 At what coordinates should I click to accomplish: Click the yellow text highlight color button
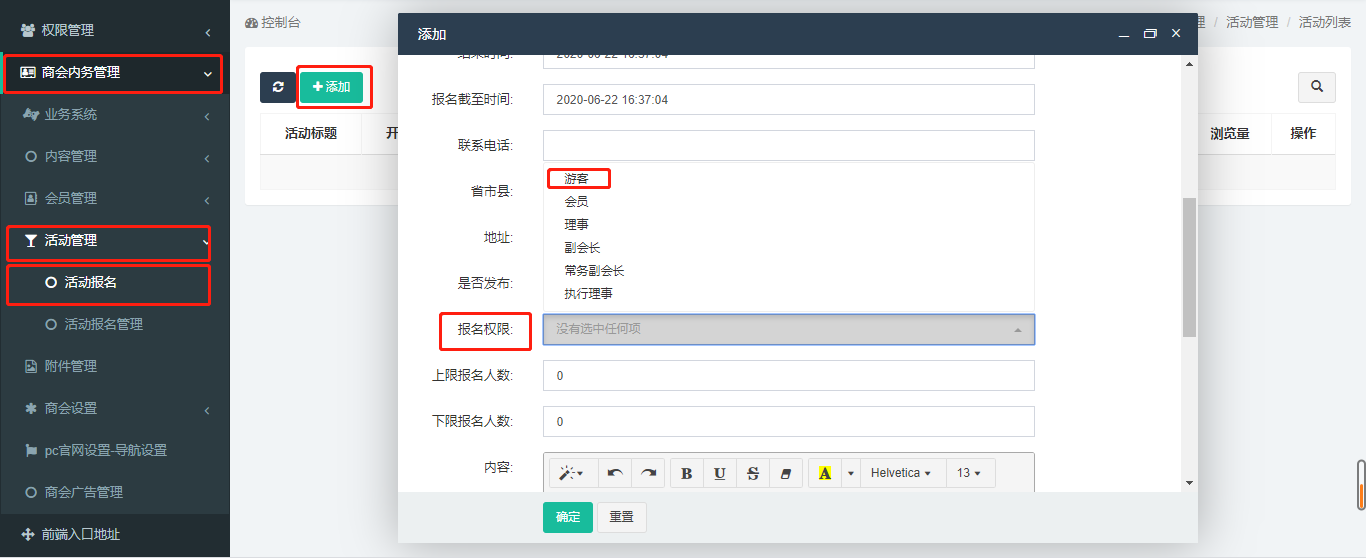[x=824, y=473]
